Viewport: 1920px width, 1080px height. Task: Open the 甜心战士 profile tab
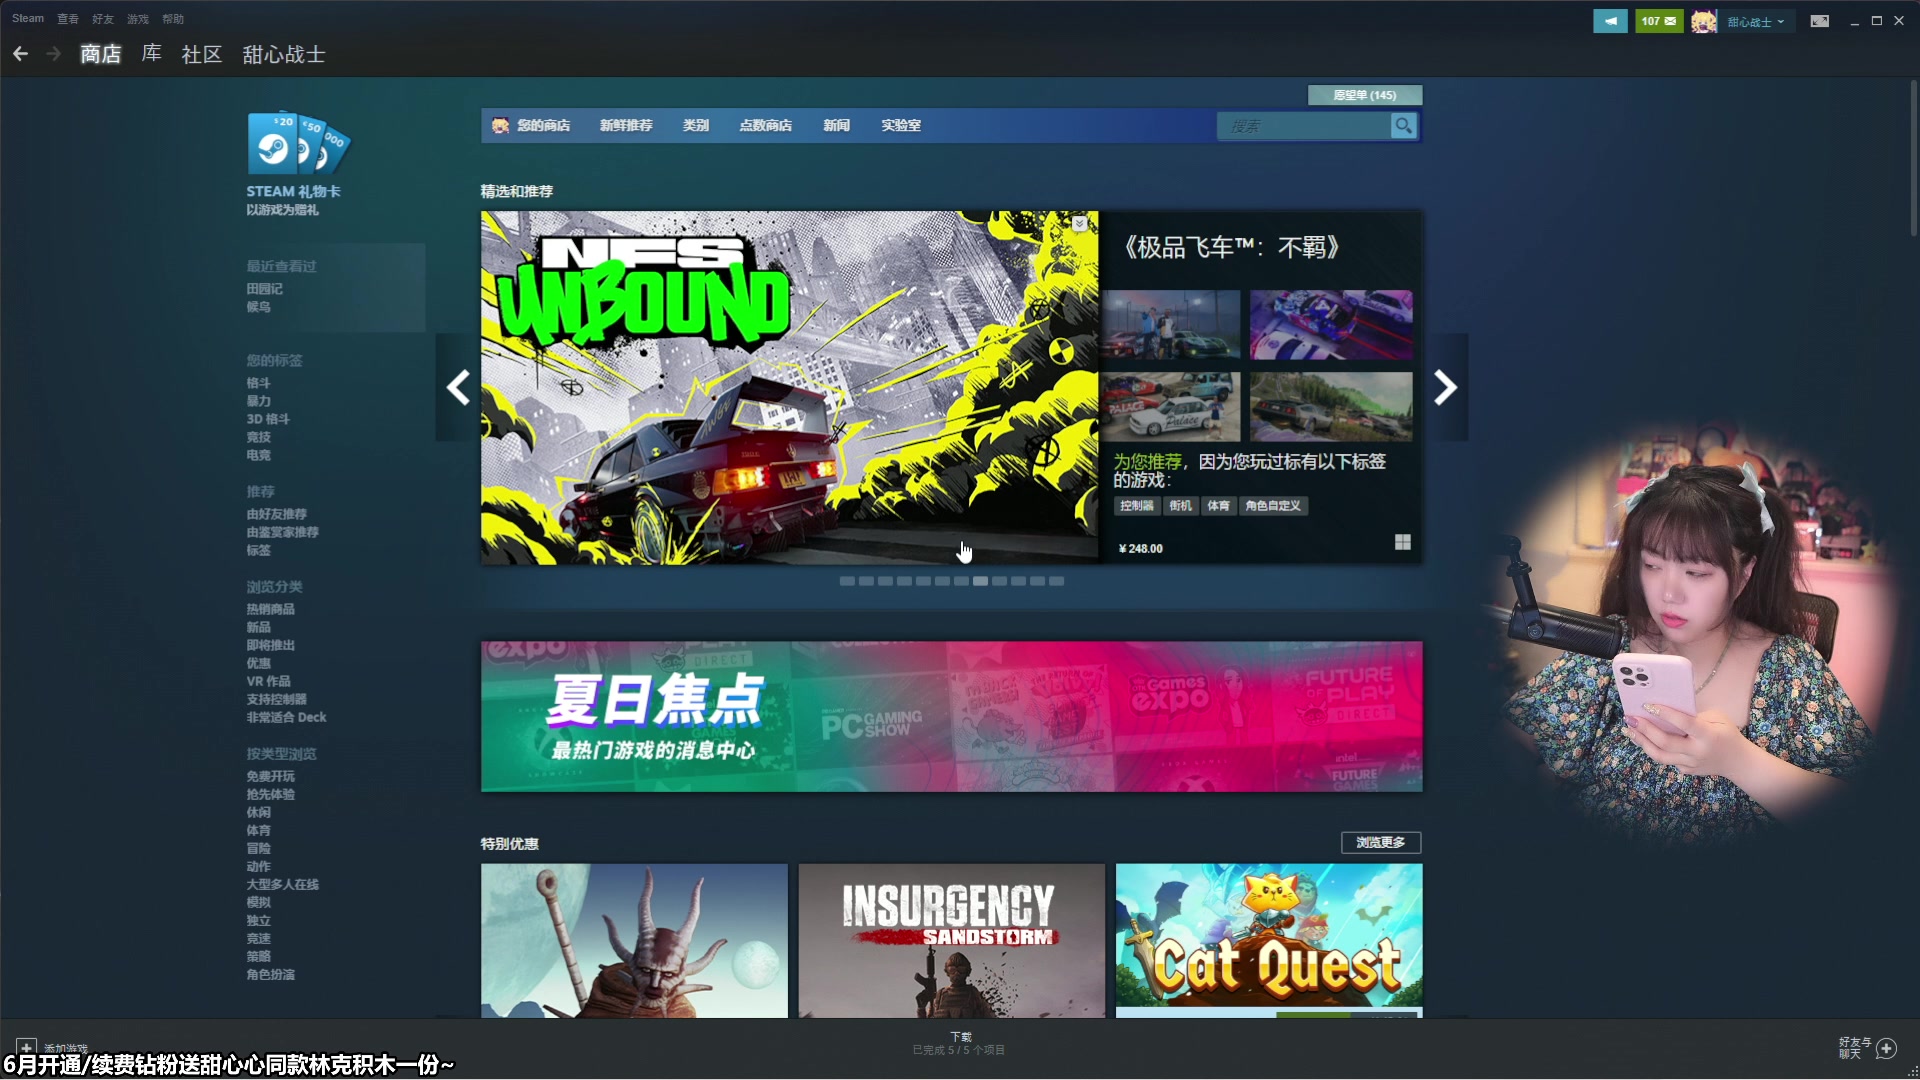click(284, 54)
